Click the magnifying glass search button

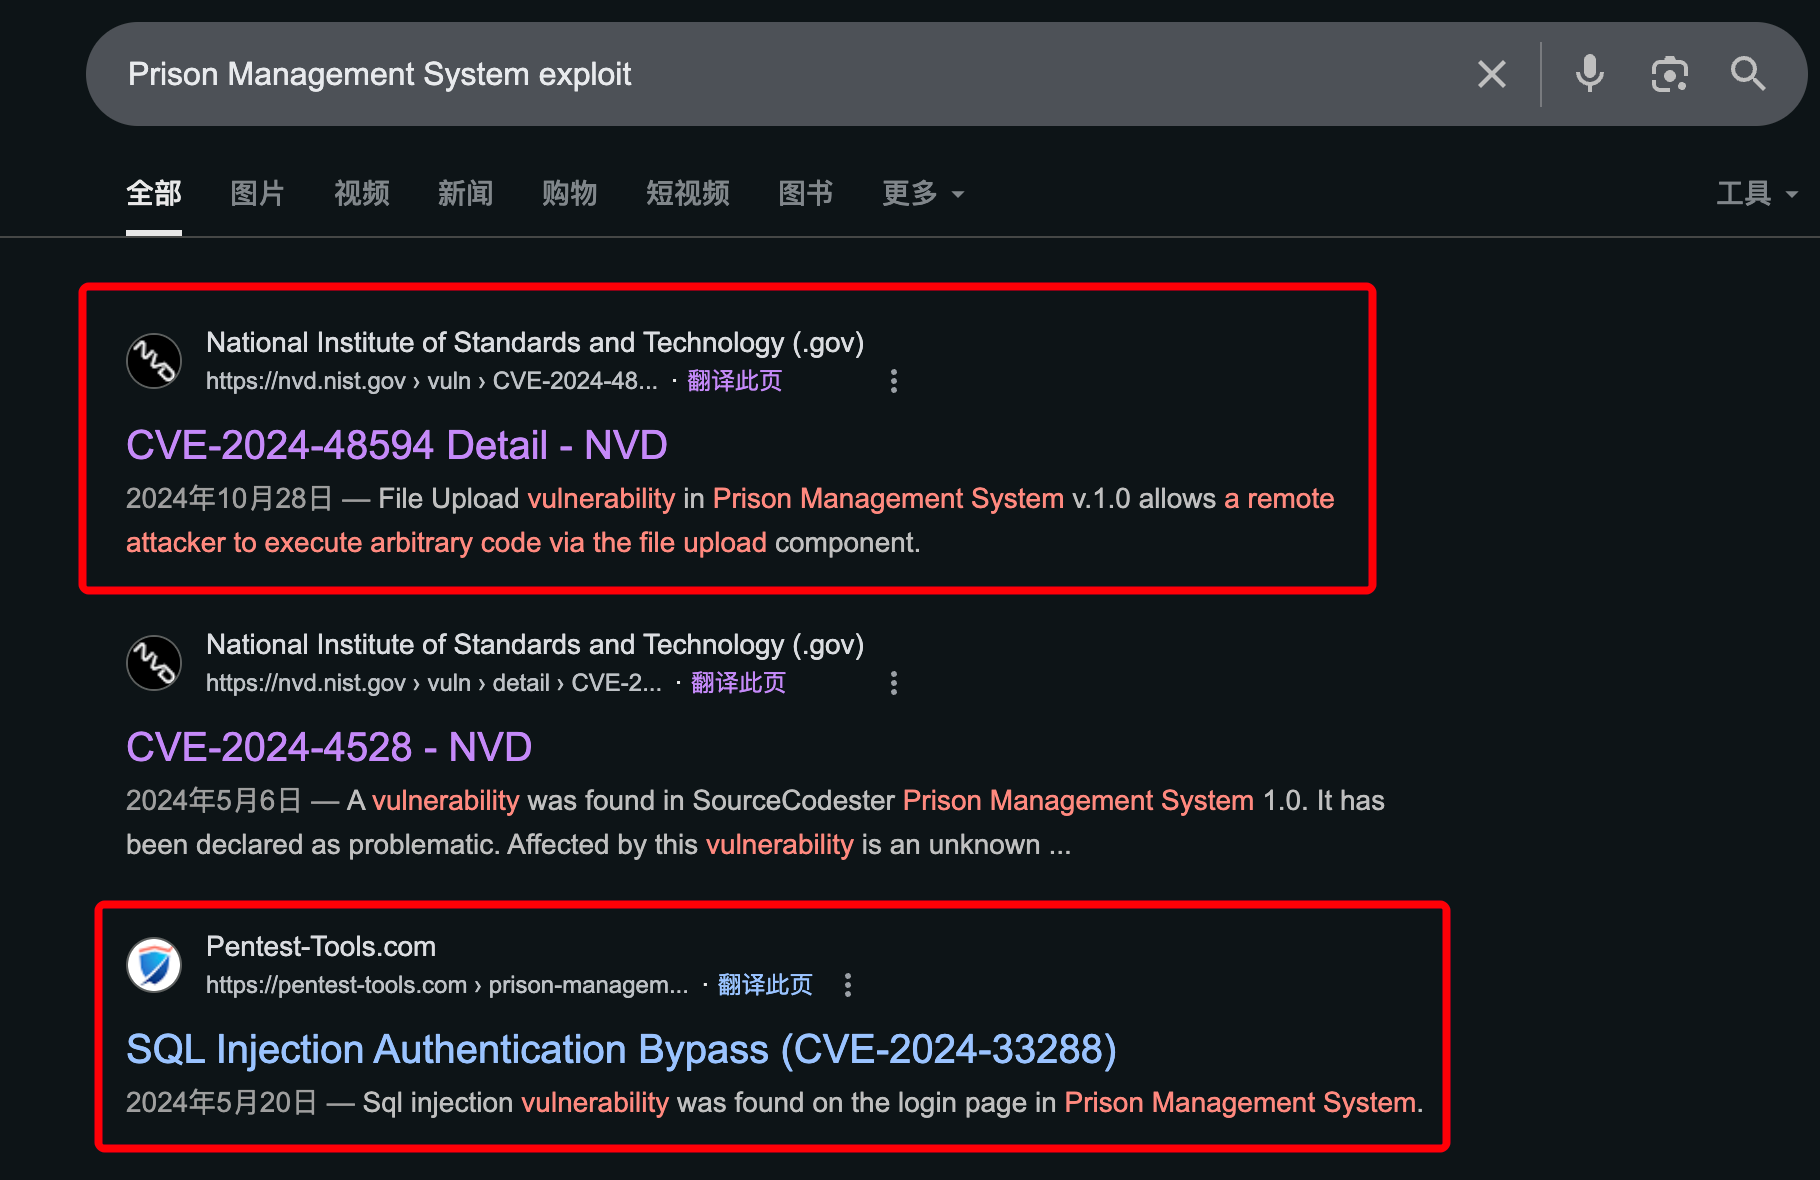pyautogui.click(x=1748, y=74)
